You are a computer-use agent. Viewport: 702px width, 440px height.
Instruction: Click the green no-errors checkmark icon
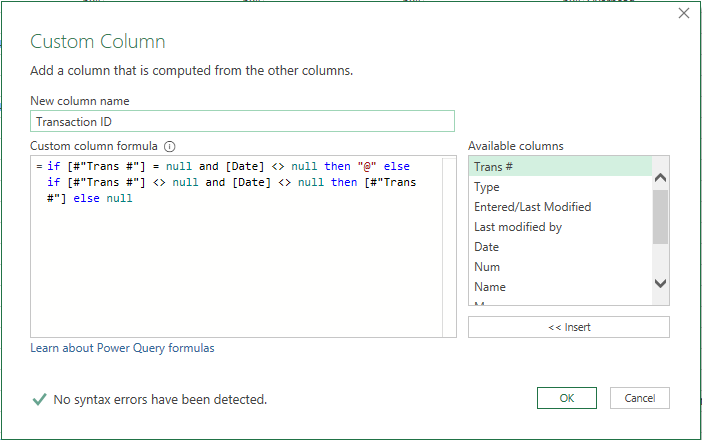pos(39,399)
